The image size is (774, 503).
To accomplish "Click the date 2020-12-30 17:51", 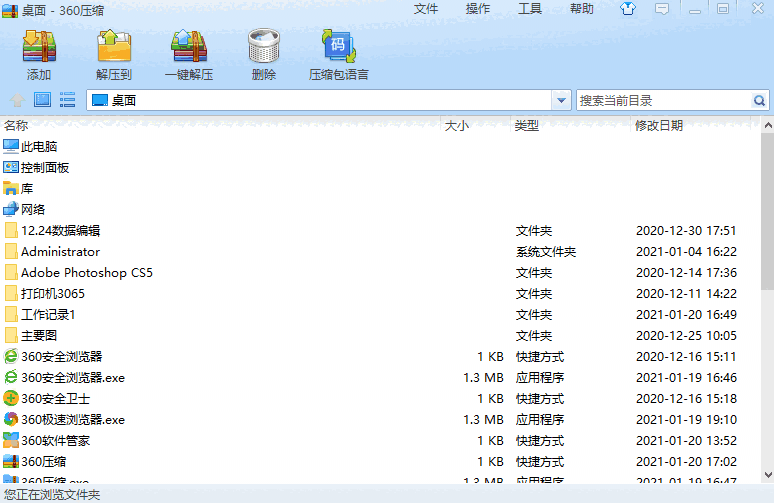I will pyautogui.click(x=686, y=231).
